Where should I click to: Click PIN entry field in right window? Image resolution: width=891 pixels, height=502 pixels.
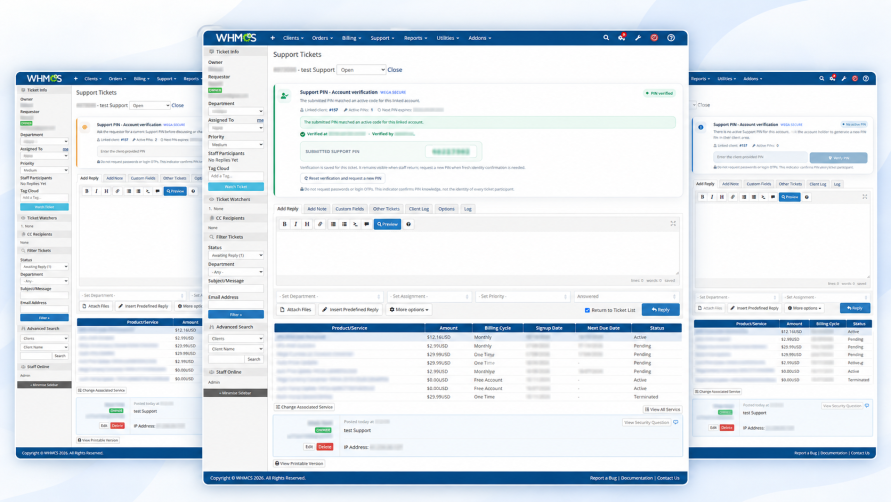(x=760, y=157)
